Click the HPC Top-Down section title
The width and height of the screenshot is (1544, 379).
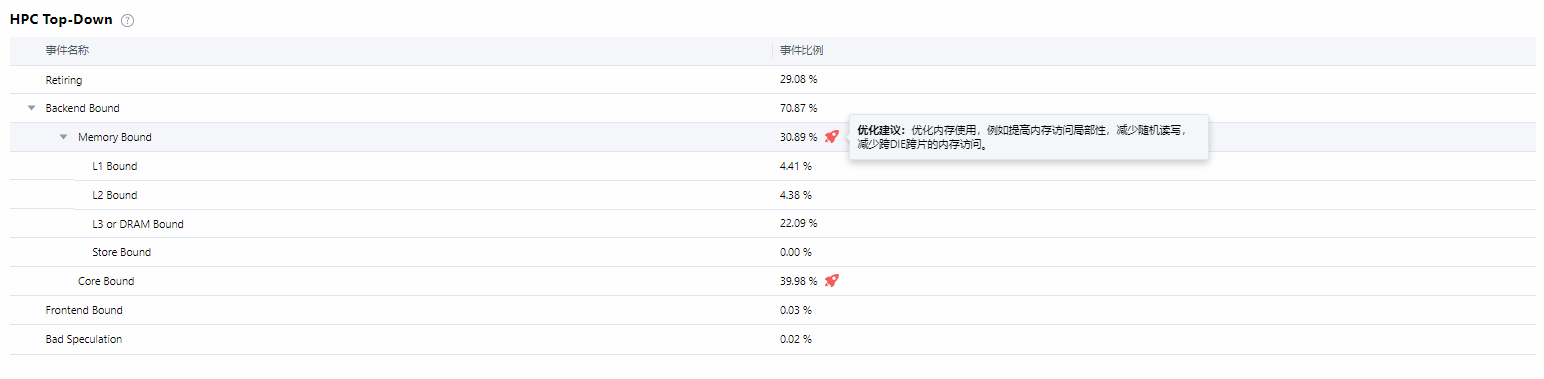click(x=61, y=20)
